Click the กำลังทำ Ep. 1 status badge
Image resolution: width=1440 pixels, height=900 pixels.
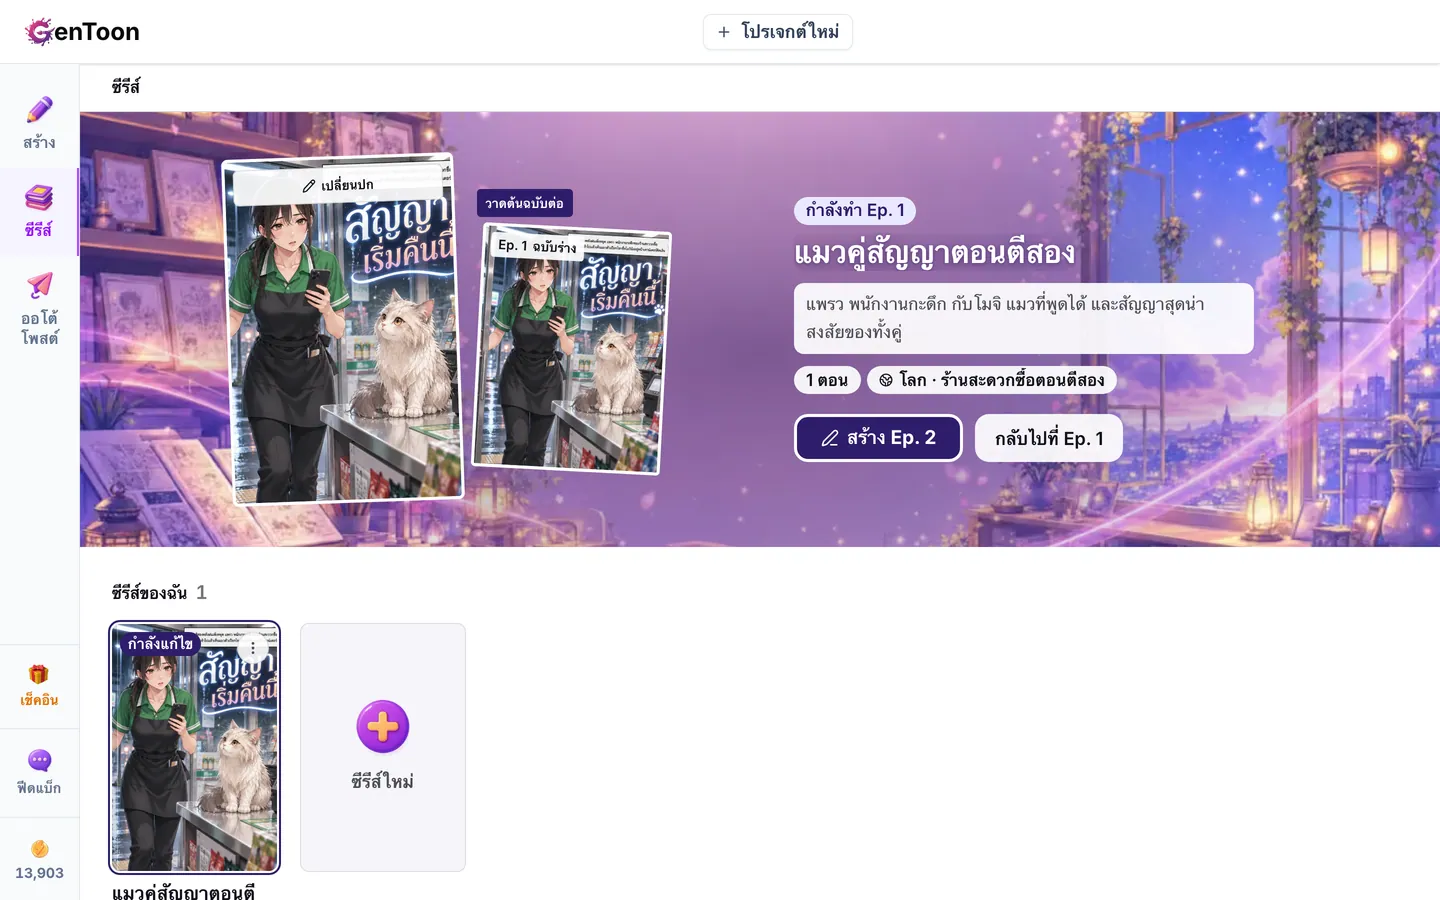pos(855,210)
